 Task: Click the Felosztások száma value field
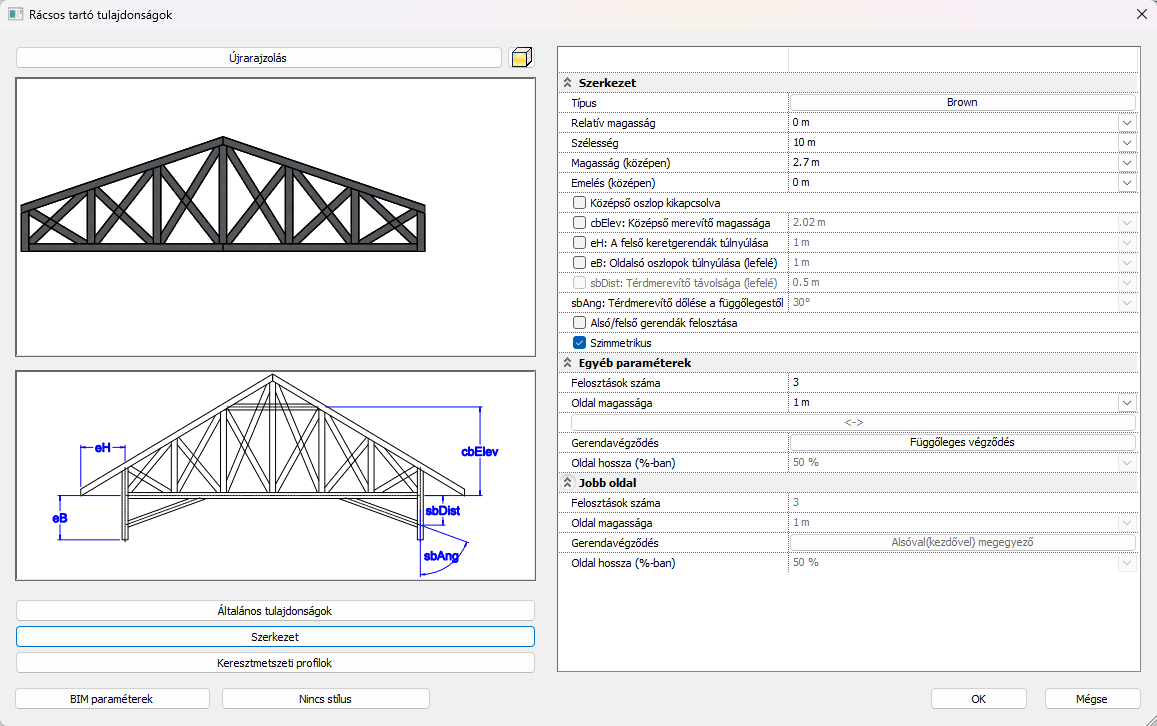click(962, 383)
